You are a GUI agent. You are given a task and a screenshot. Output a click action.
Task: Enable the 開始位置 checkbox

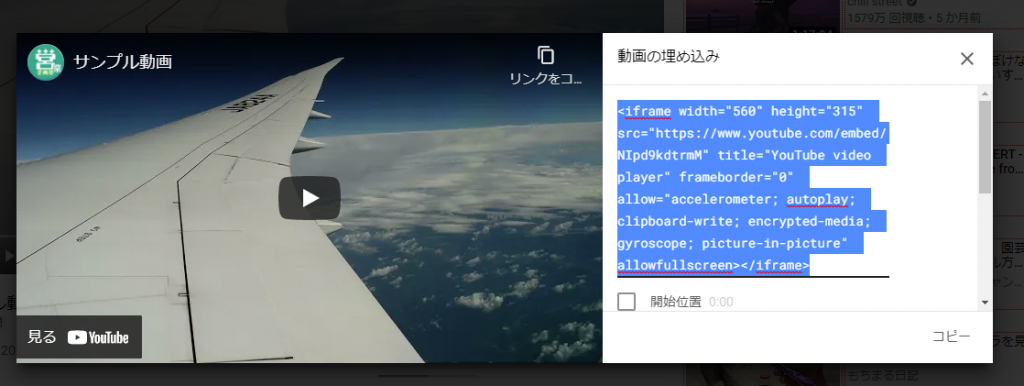coord(626,302)
